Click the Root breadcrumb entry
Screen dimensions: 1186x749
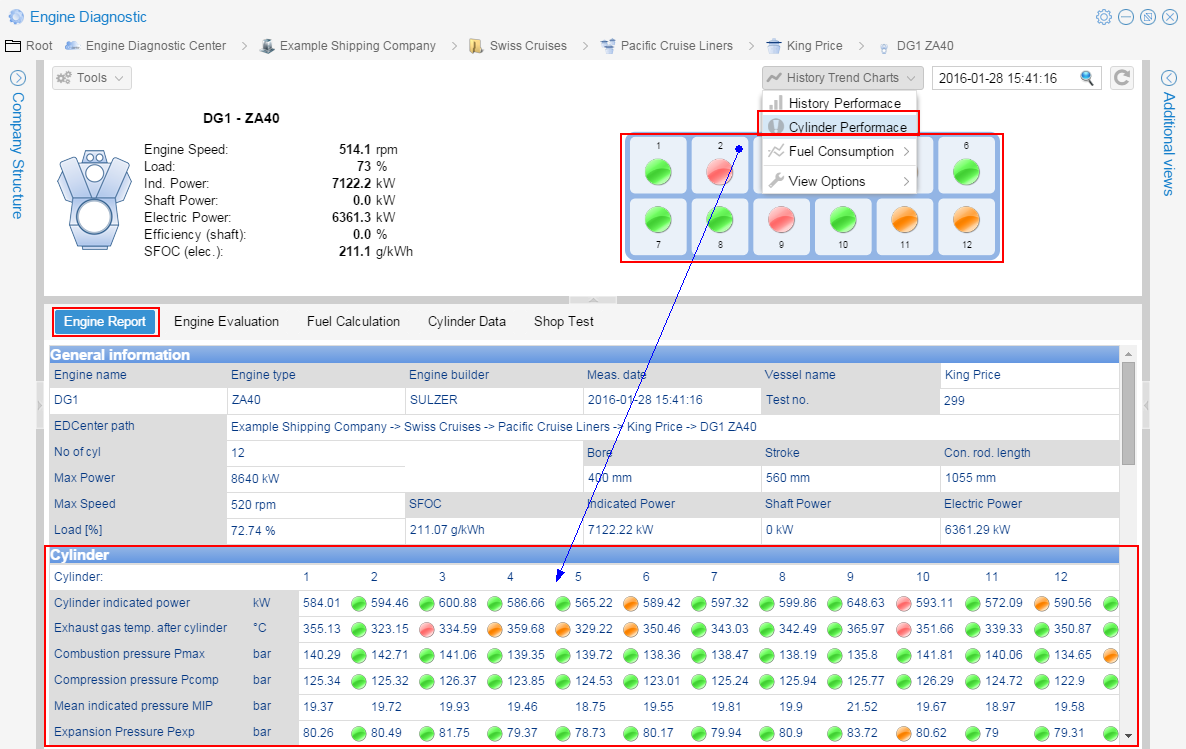pos(39,45)
